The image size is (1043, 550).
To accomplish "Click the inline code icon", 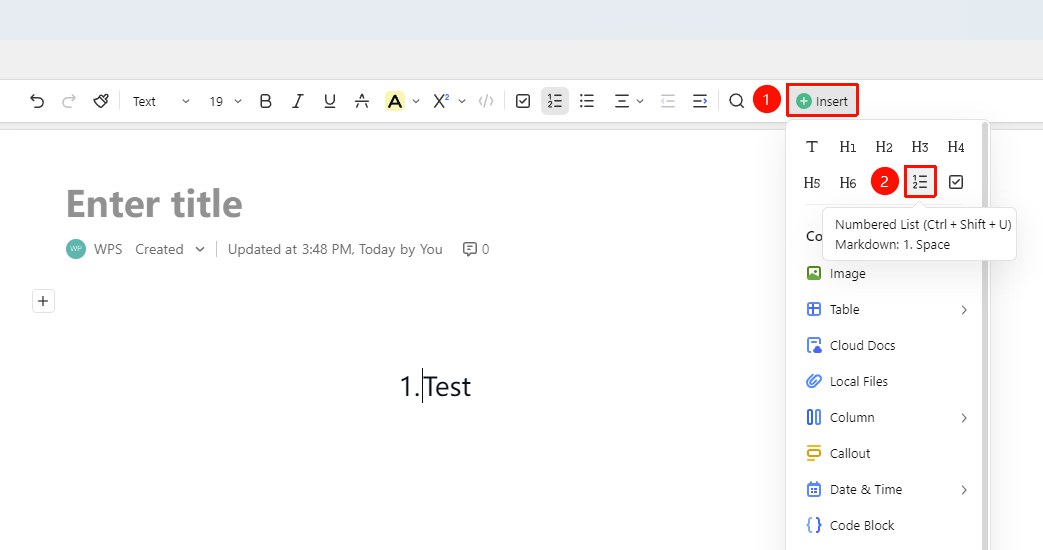I will pos(486,101).
